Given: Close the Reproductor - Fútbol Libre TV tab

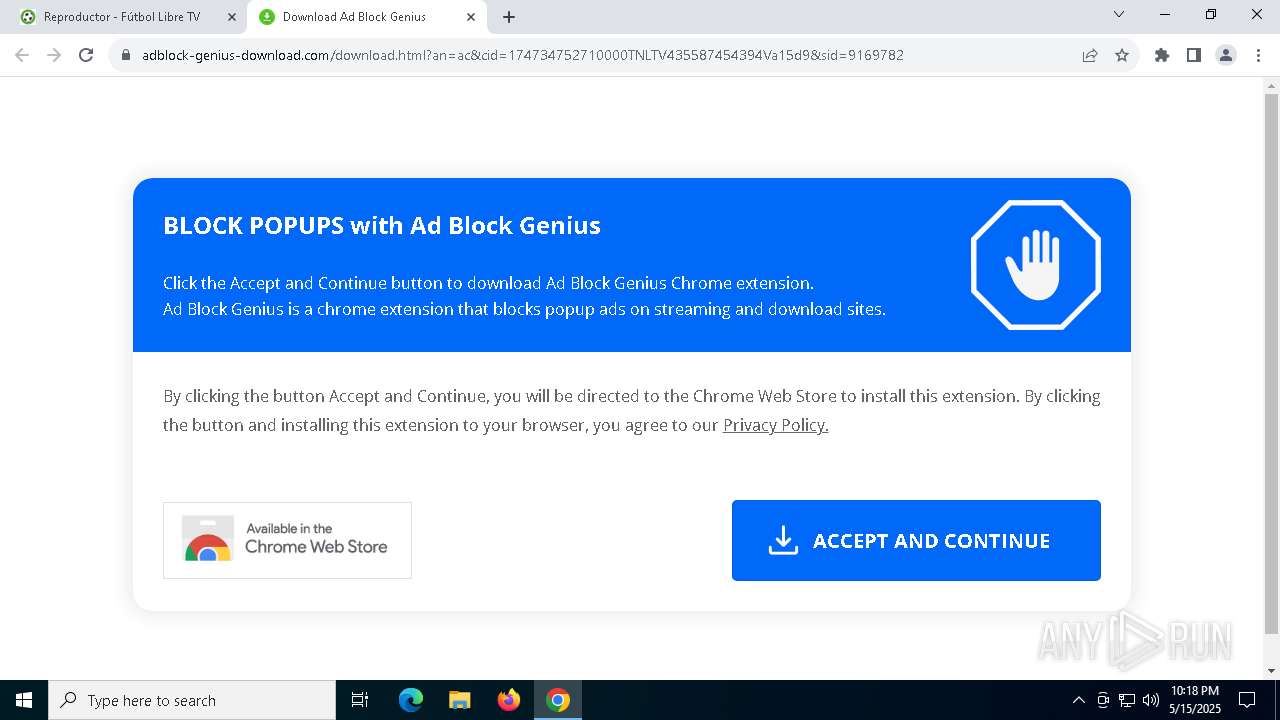Looking at the screenshot, I should tap(231, 17).
